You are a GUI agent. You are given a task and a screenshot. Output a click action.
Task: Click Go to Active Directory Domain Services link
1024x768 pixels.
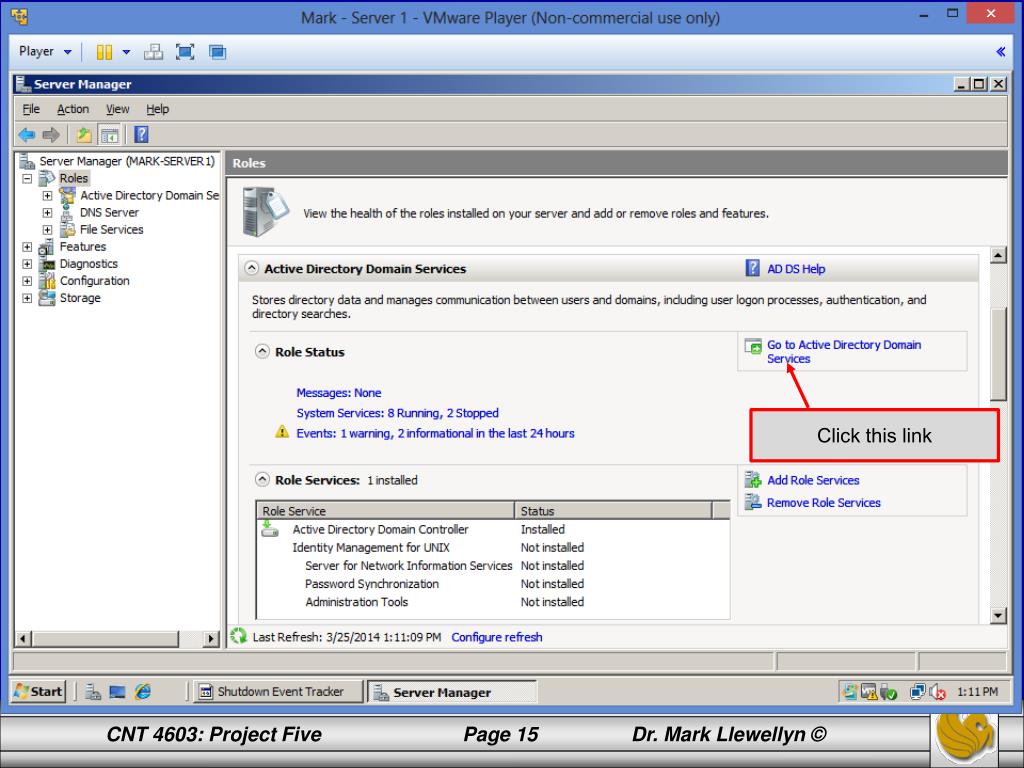tap(844, 351)
